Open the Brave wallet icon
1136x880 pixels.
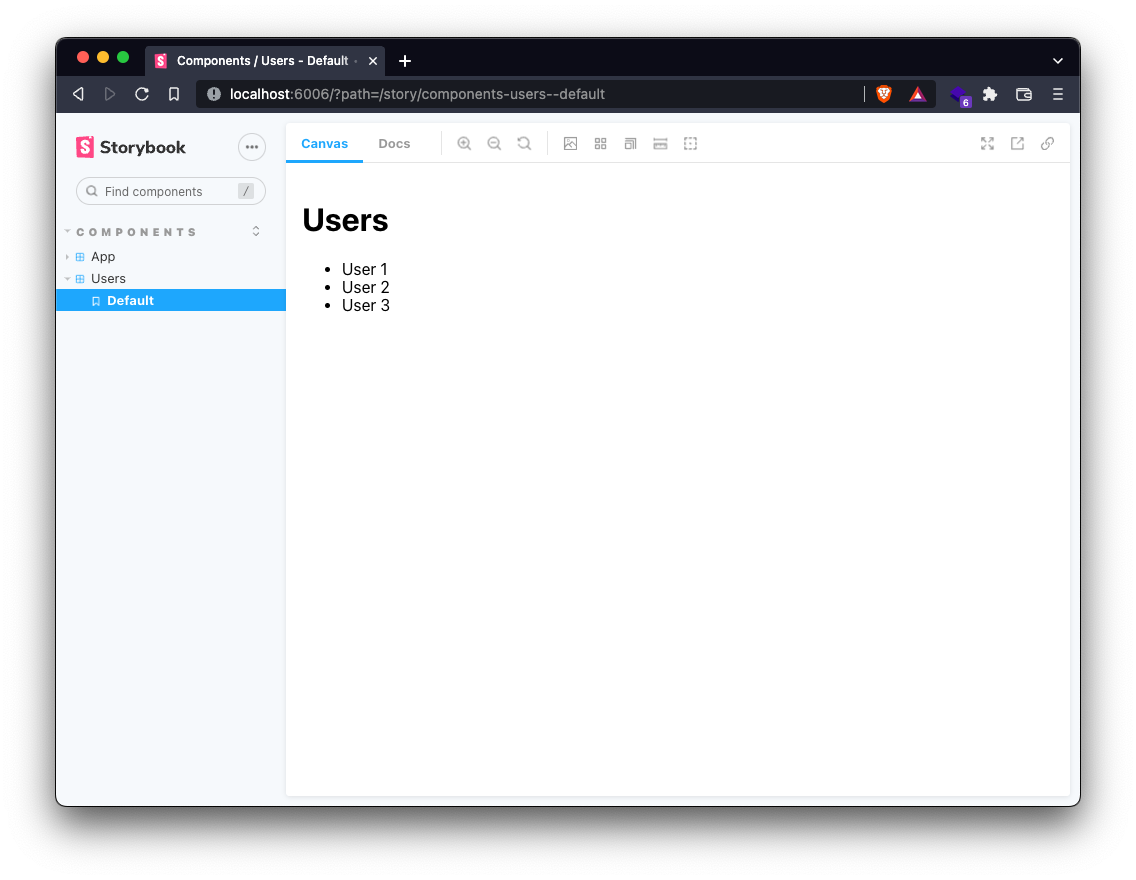(1024, 94)
